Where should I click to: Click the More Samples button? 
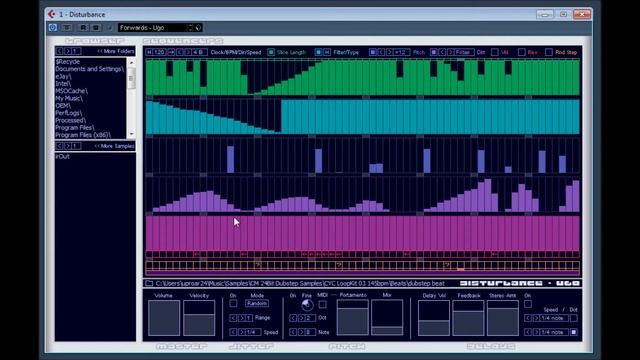[114, 146]
